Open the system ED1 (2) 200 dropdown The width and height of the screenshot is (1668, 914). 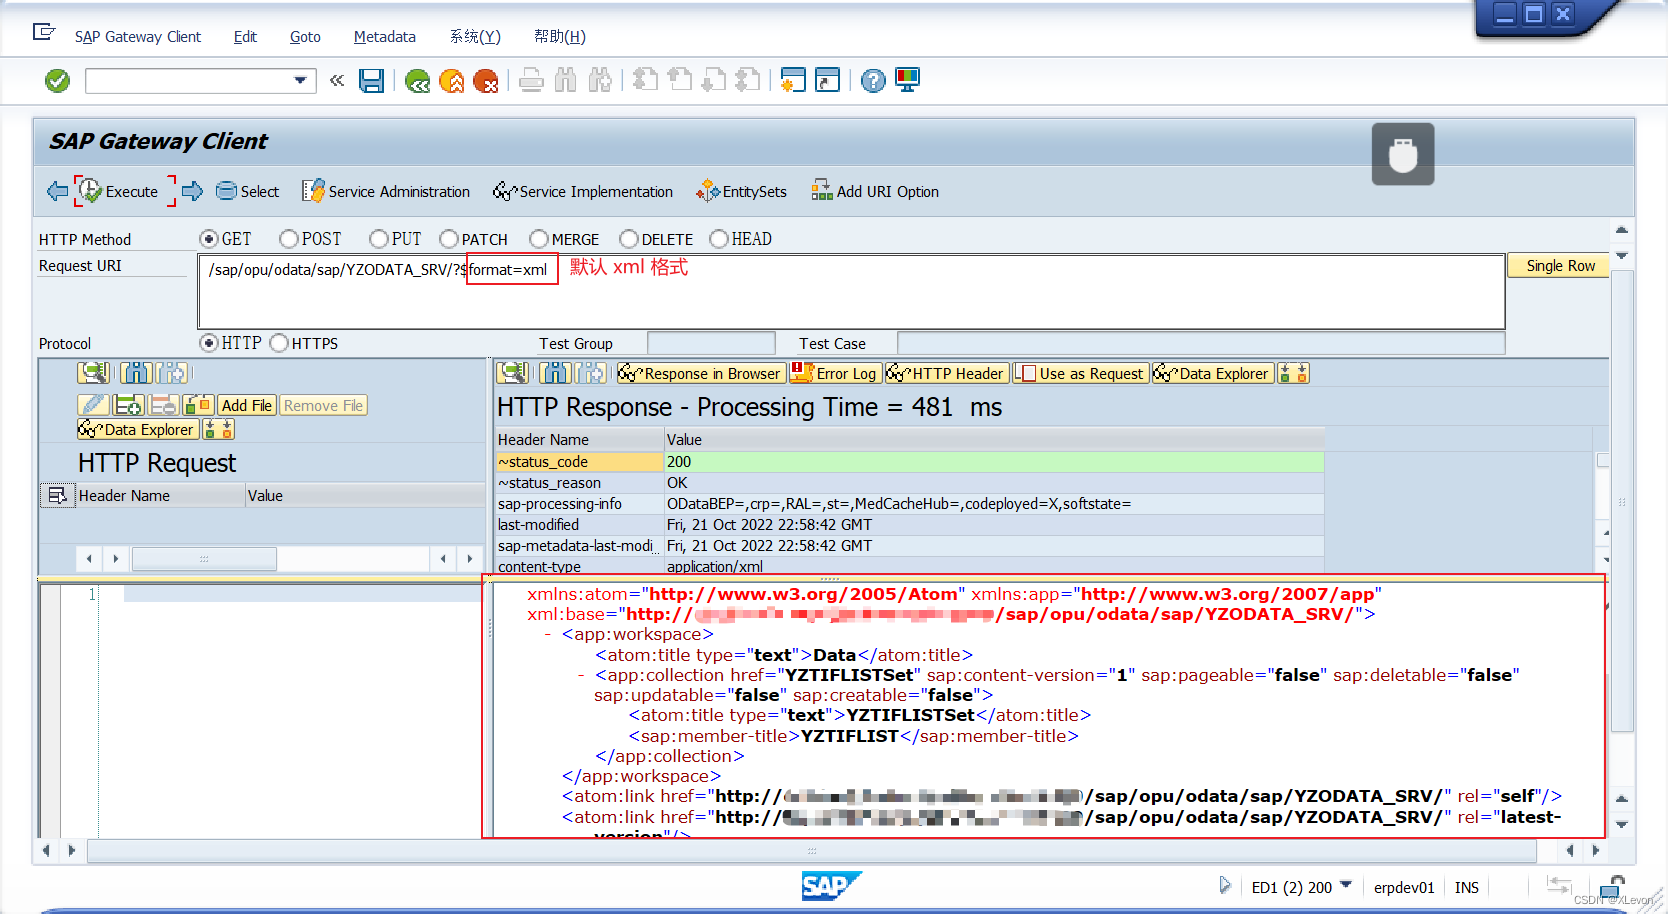pyautogui.click(x=1346, y=885)
